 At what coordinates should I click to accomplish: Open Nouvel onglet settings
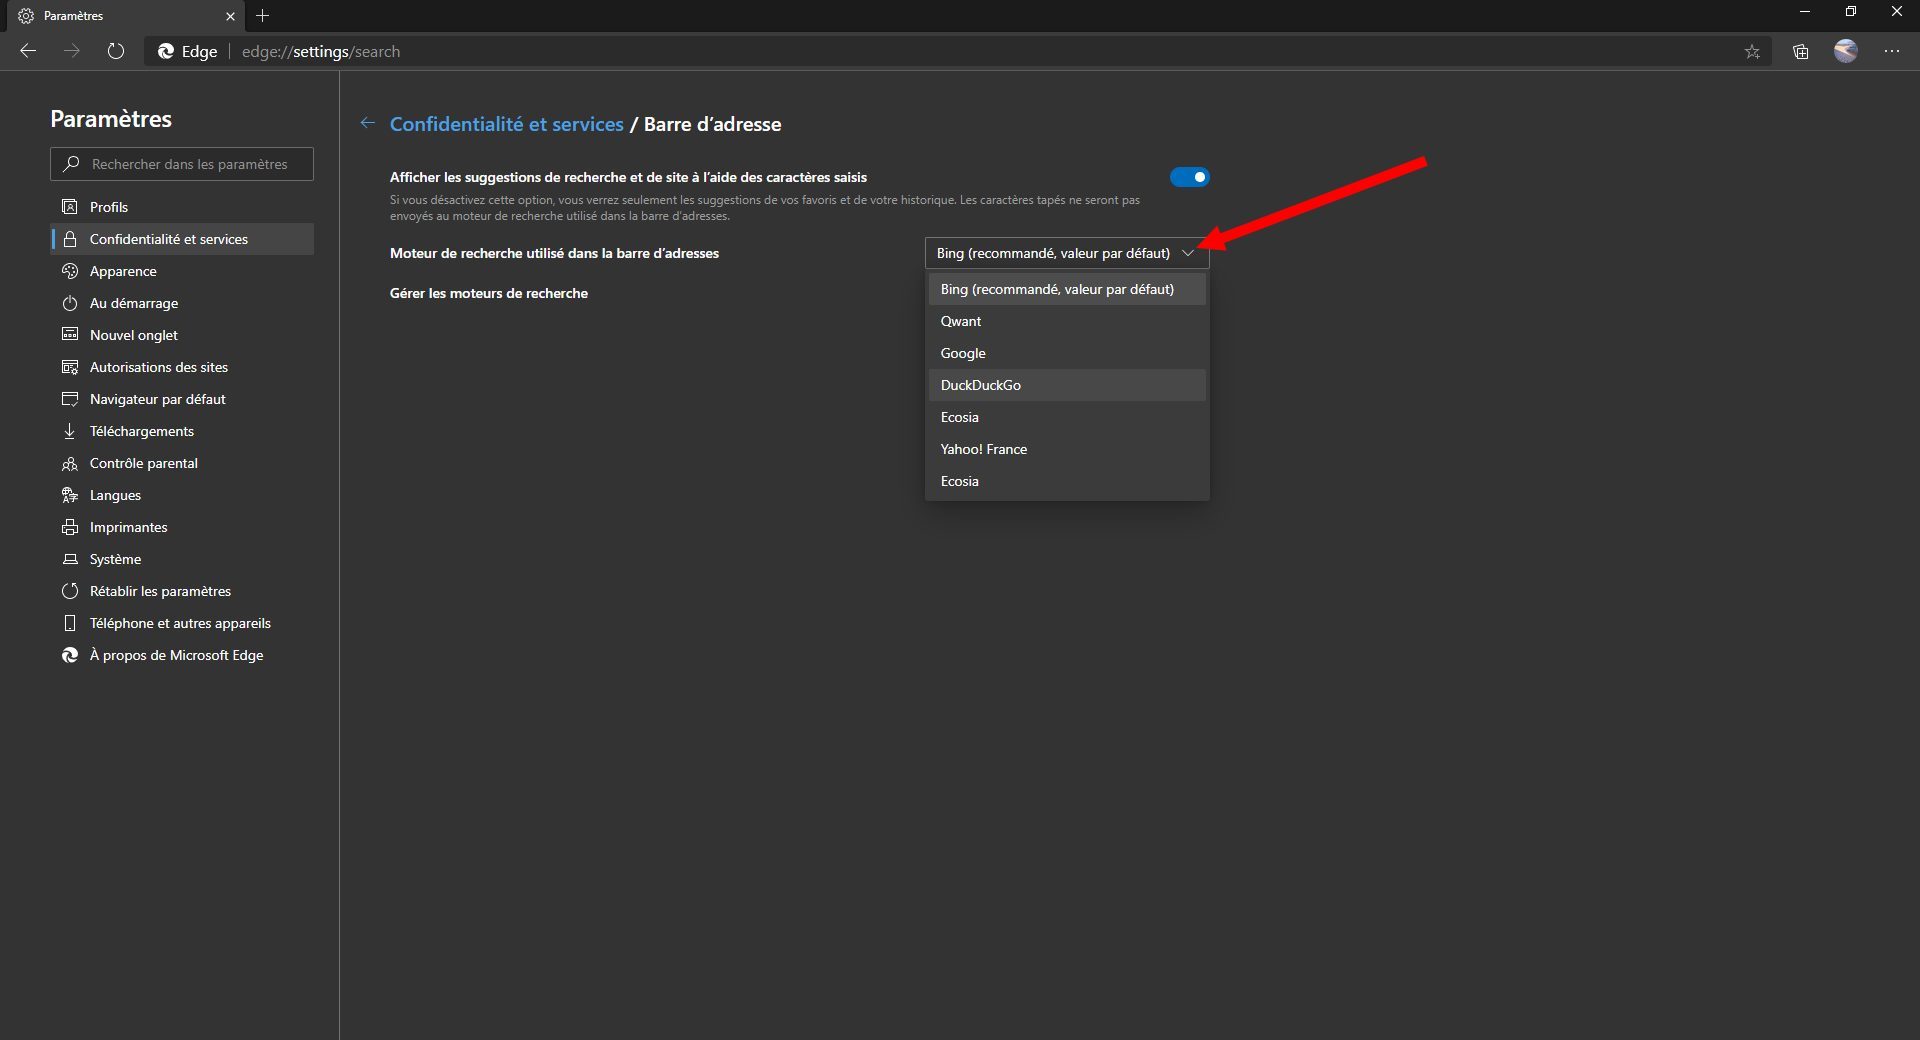point(182,335)
